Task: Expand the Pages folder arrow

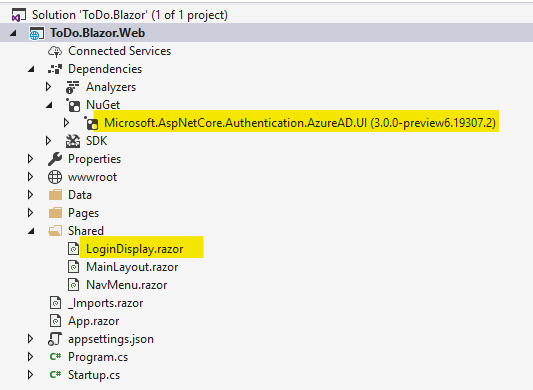Action: click(x=31, y=213)
